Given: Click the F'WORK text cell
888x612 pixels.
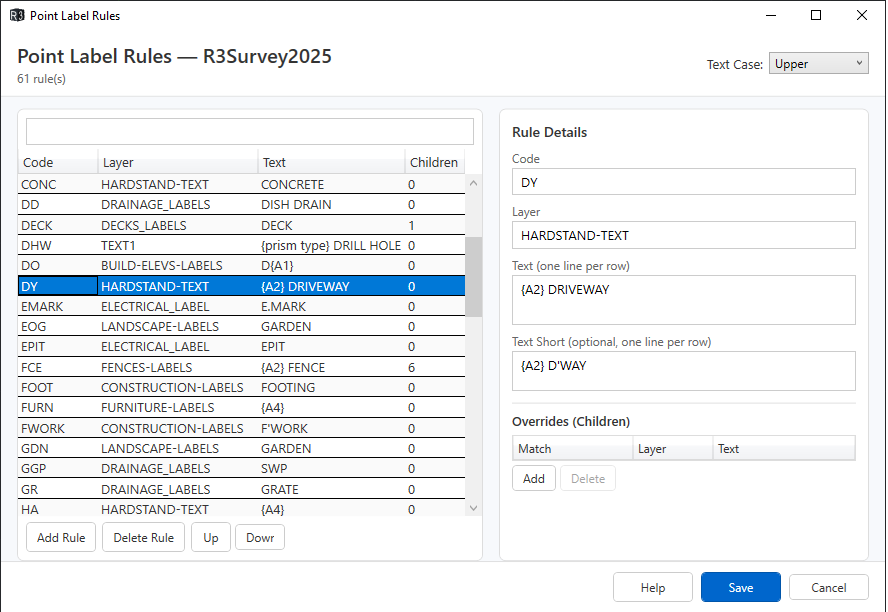Looking at the screenshot, I should (x=331, y=428).
